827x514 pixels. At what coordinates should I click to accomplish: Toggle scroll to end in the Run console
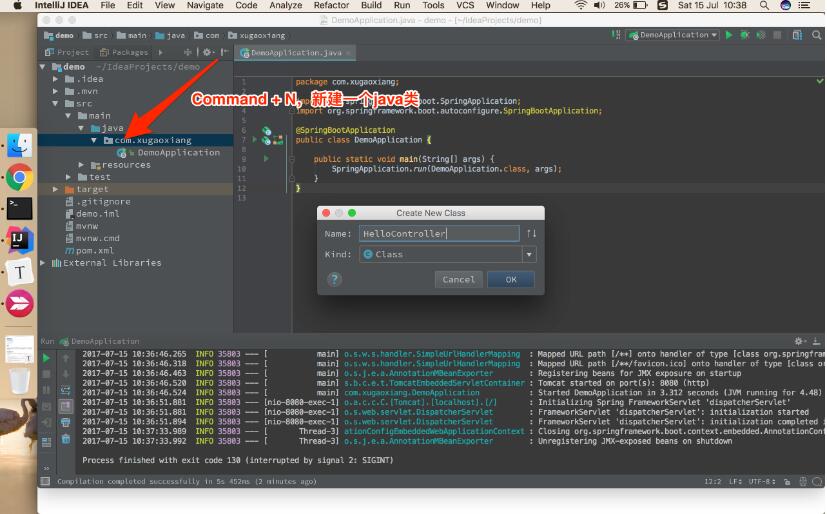pyautogui.click(x=65, y=406)
